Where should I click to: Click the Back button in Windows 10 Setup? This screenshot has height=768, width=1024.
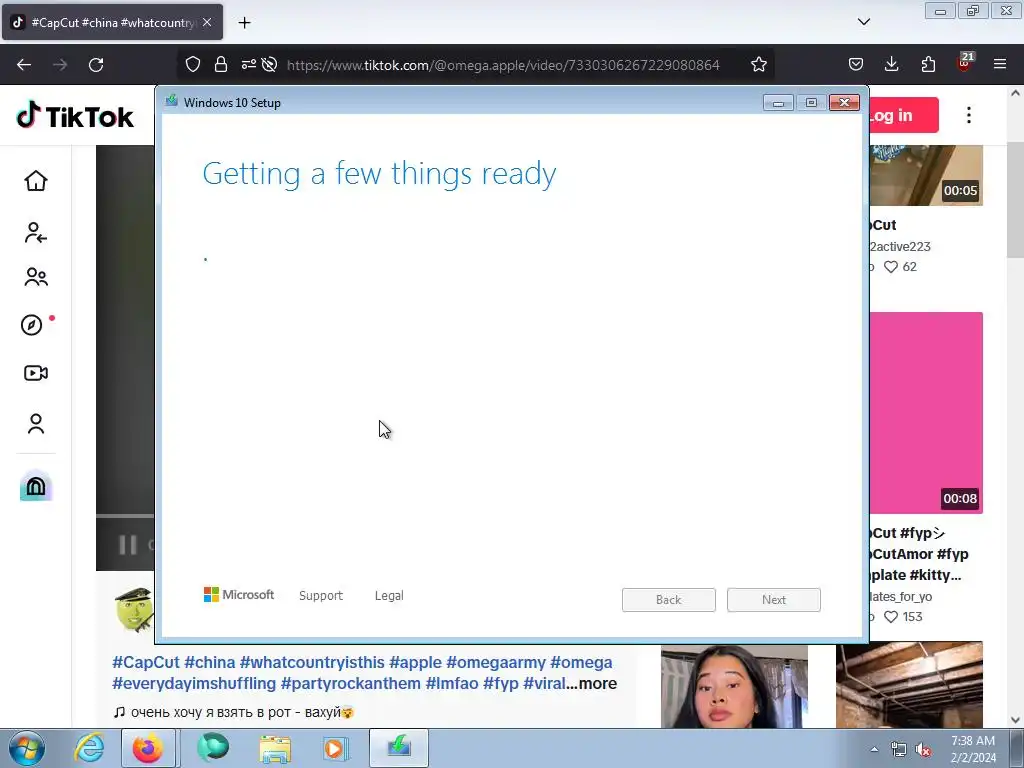tap(668, 600)
